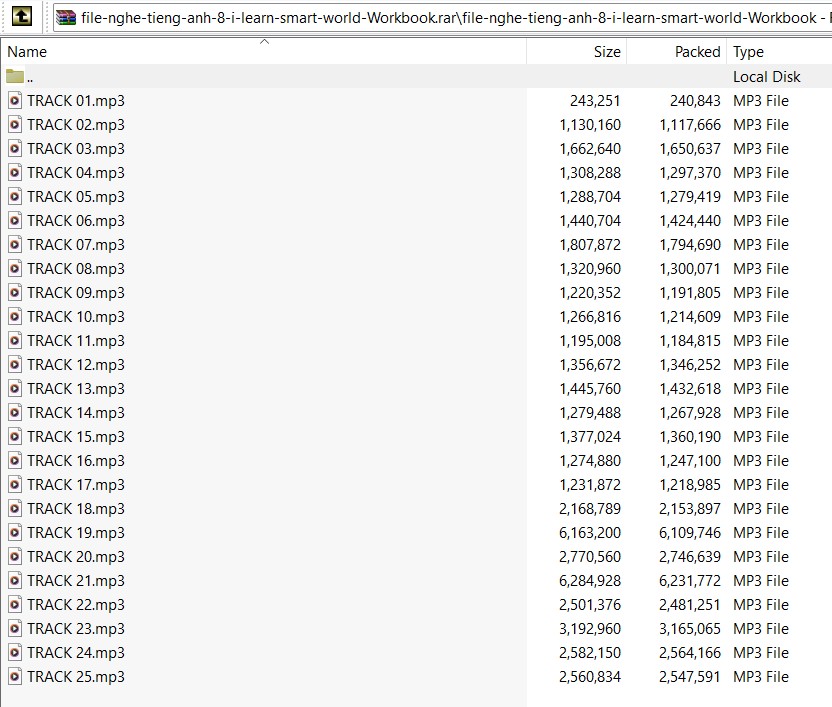
Task: Select TRACK 19.mp3 in the file list
Action: (76, 532)
